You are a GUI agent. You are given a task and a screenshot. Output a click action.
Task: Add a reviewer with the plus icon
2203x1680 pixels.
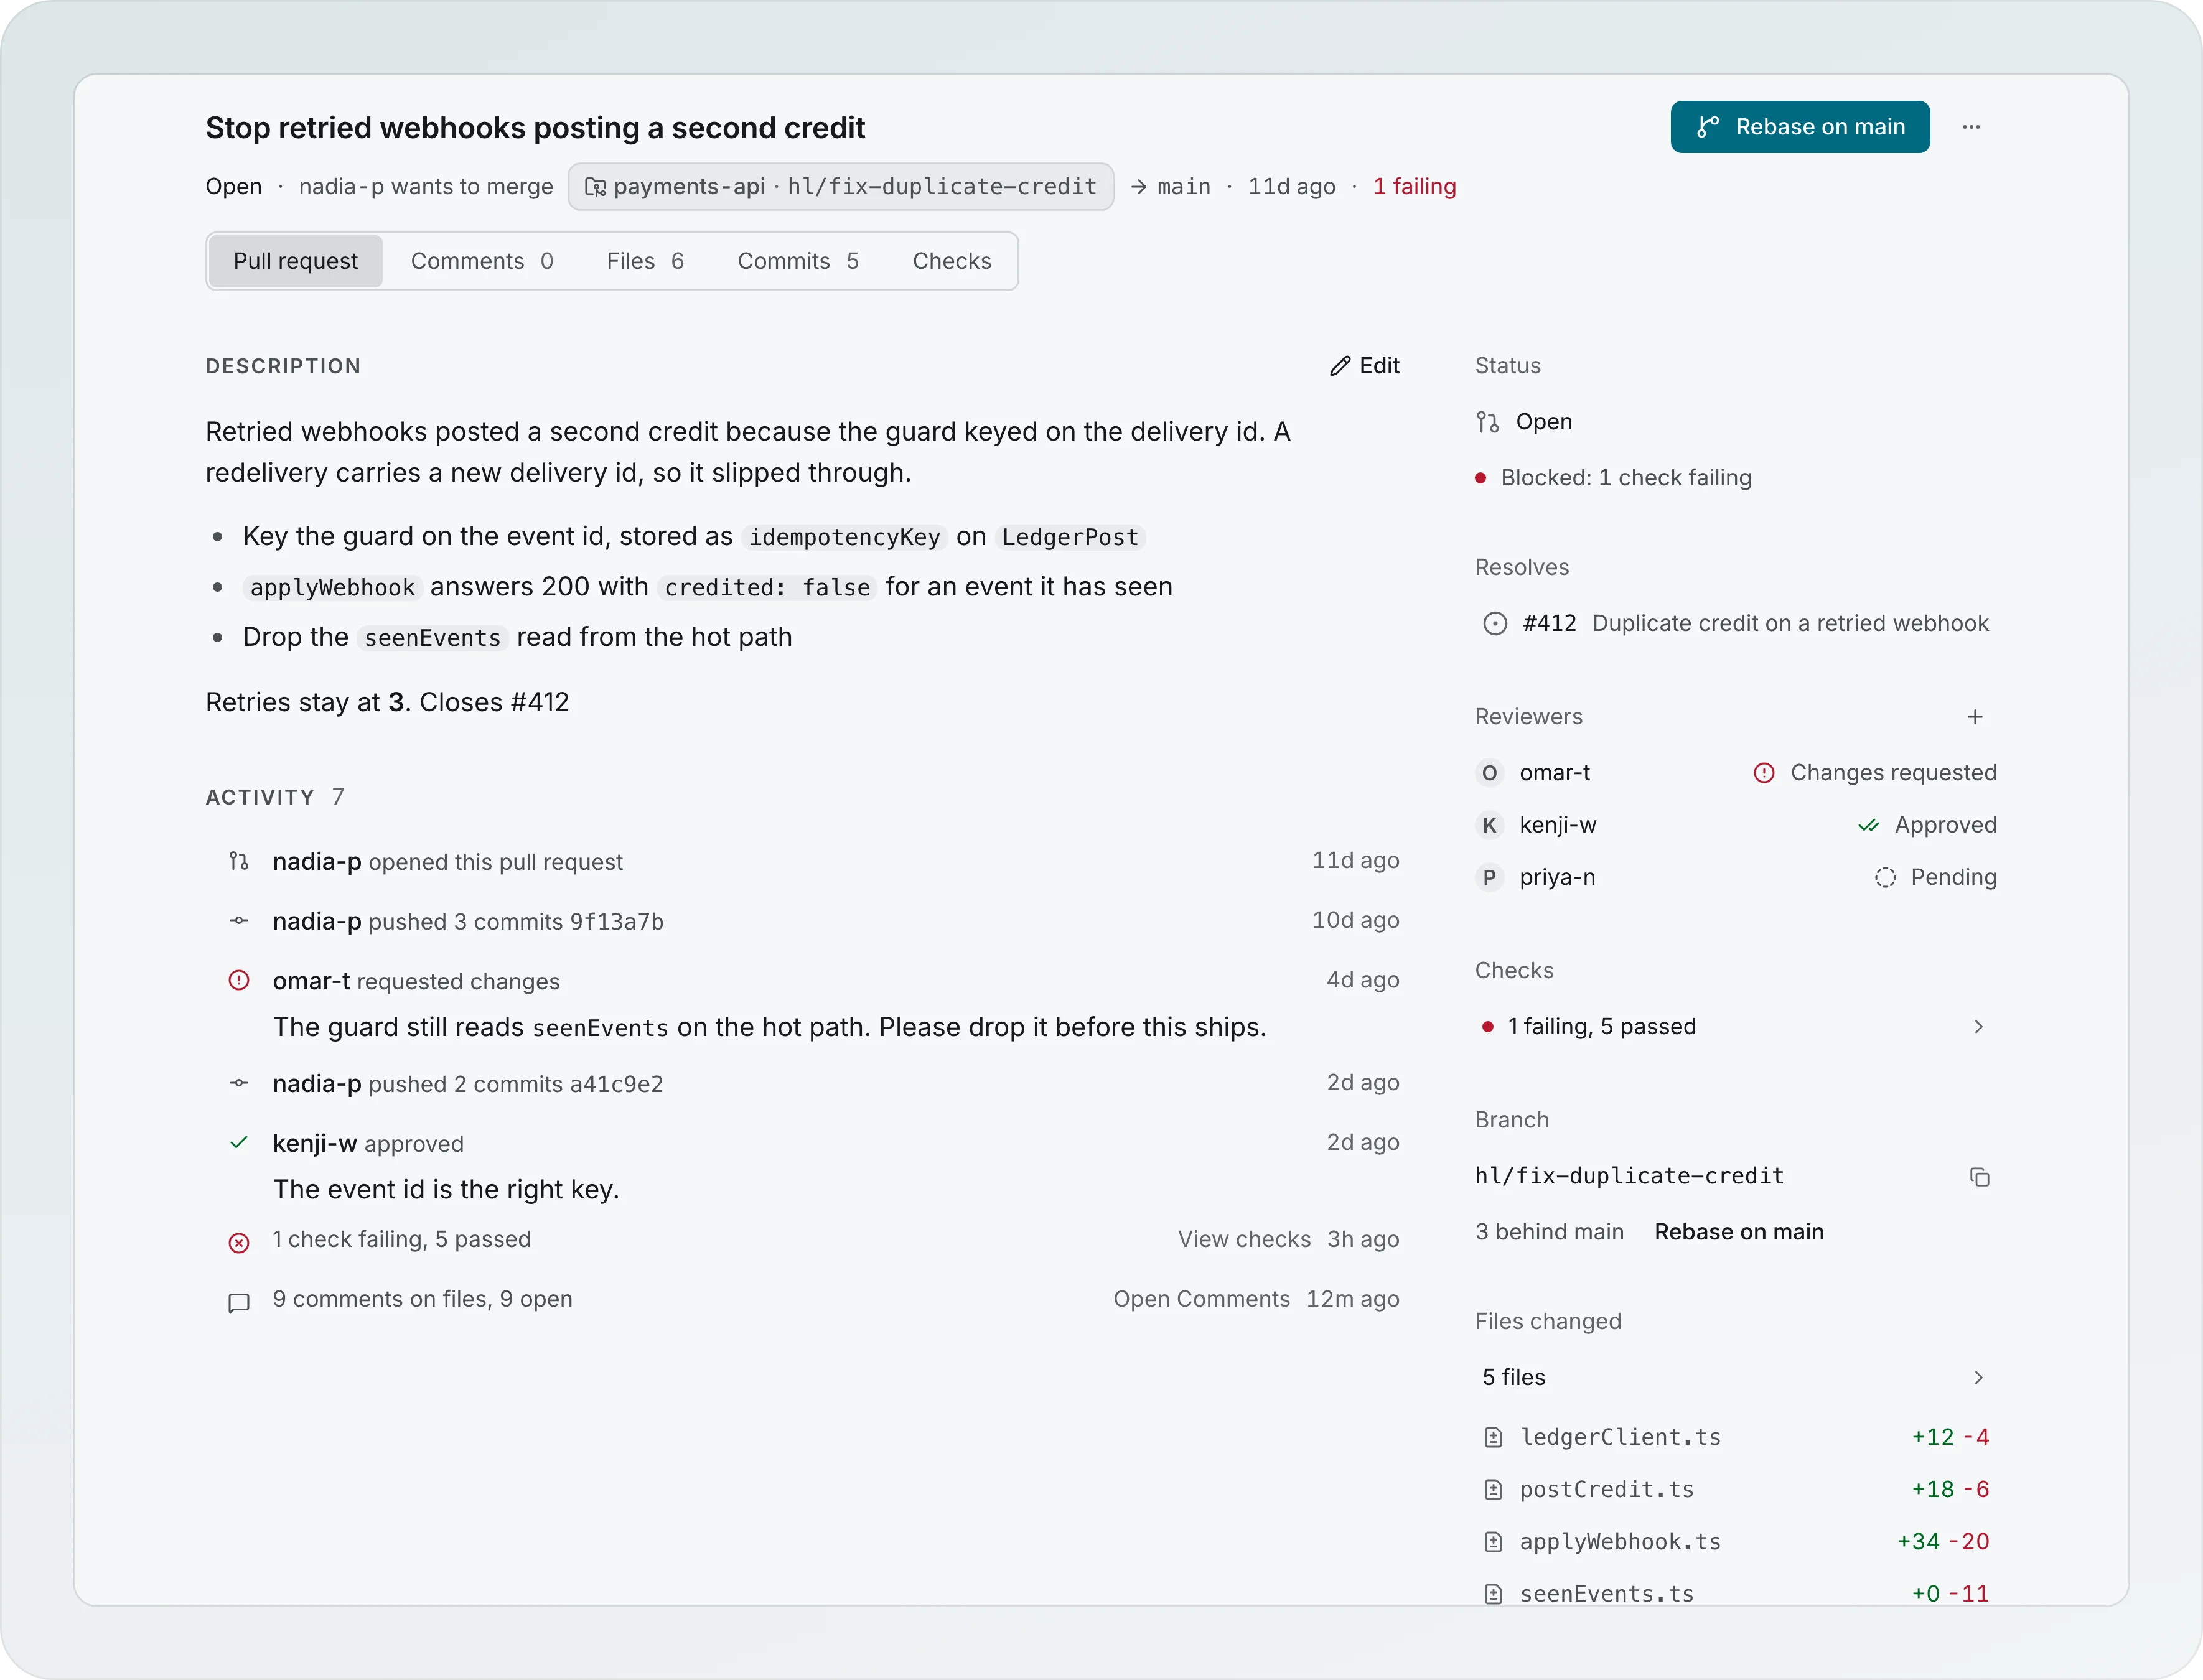(x=1975, y=717)
